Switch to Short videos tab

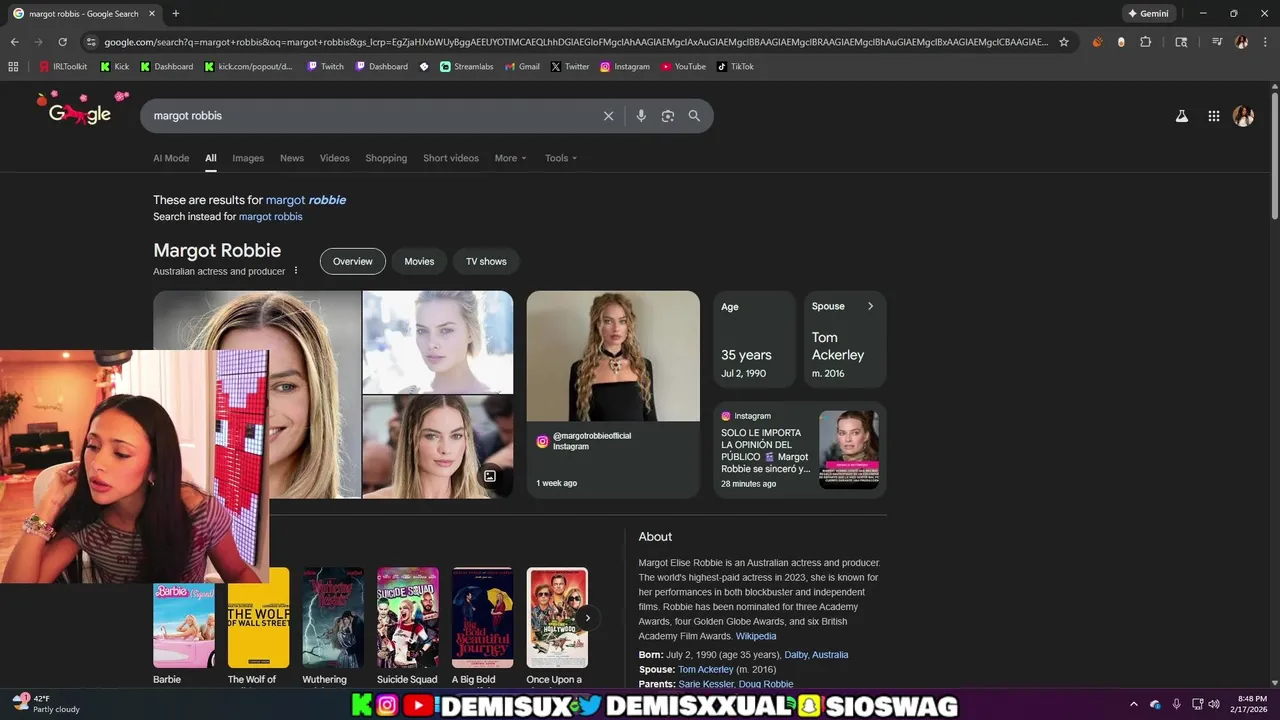(x=451, y=158)
